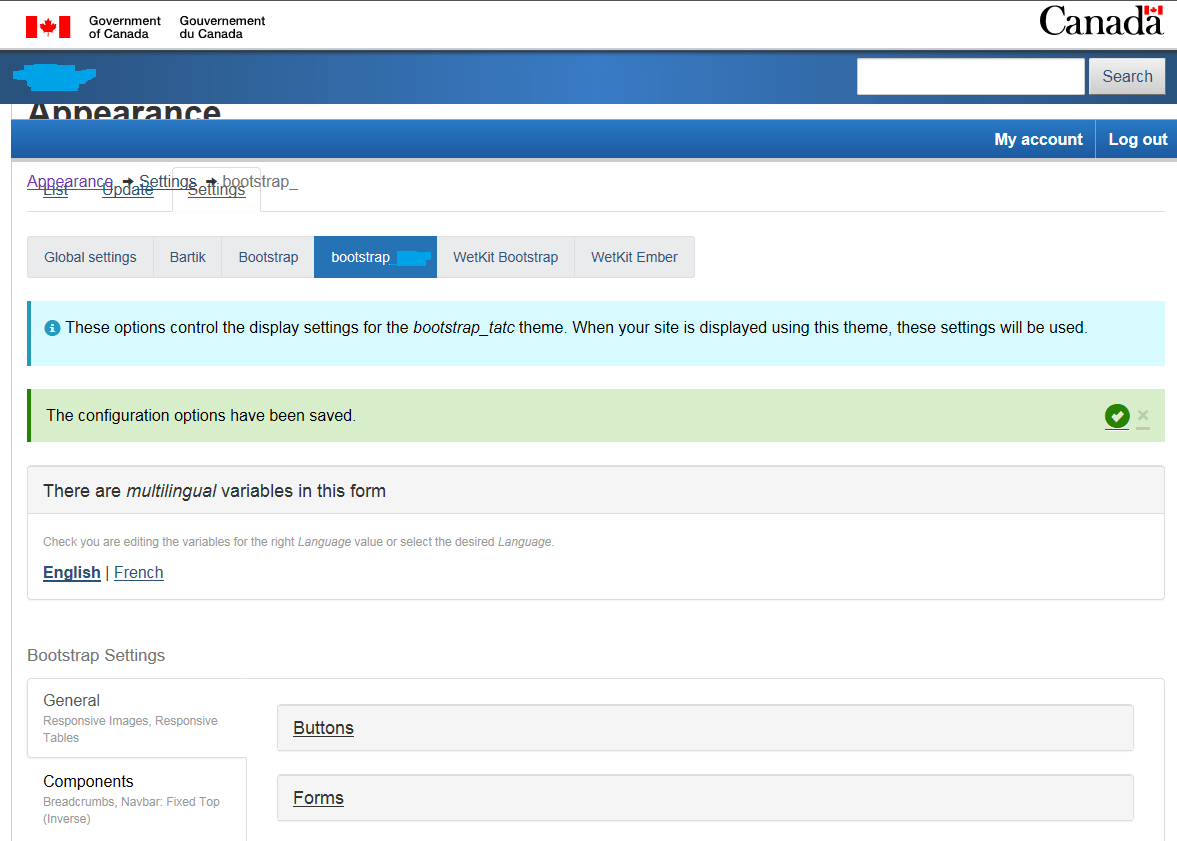Click the Search button
This screenshot has height=841, width=1177.
(1127, 76)
